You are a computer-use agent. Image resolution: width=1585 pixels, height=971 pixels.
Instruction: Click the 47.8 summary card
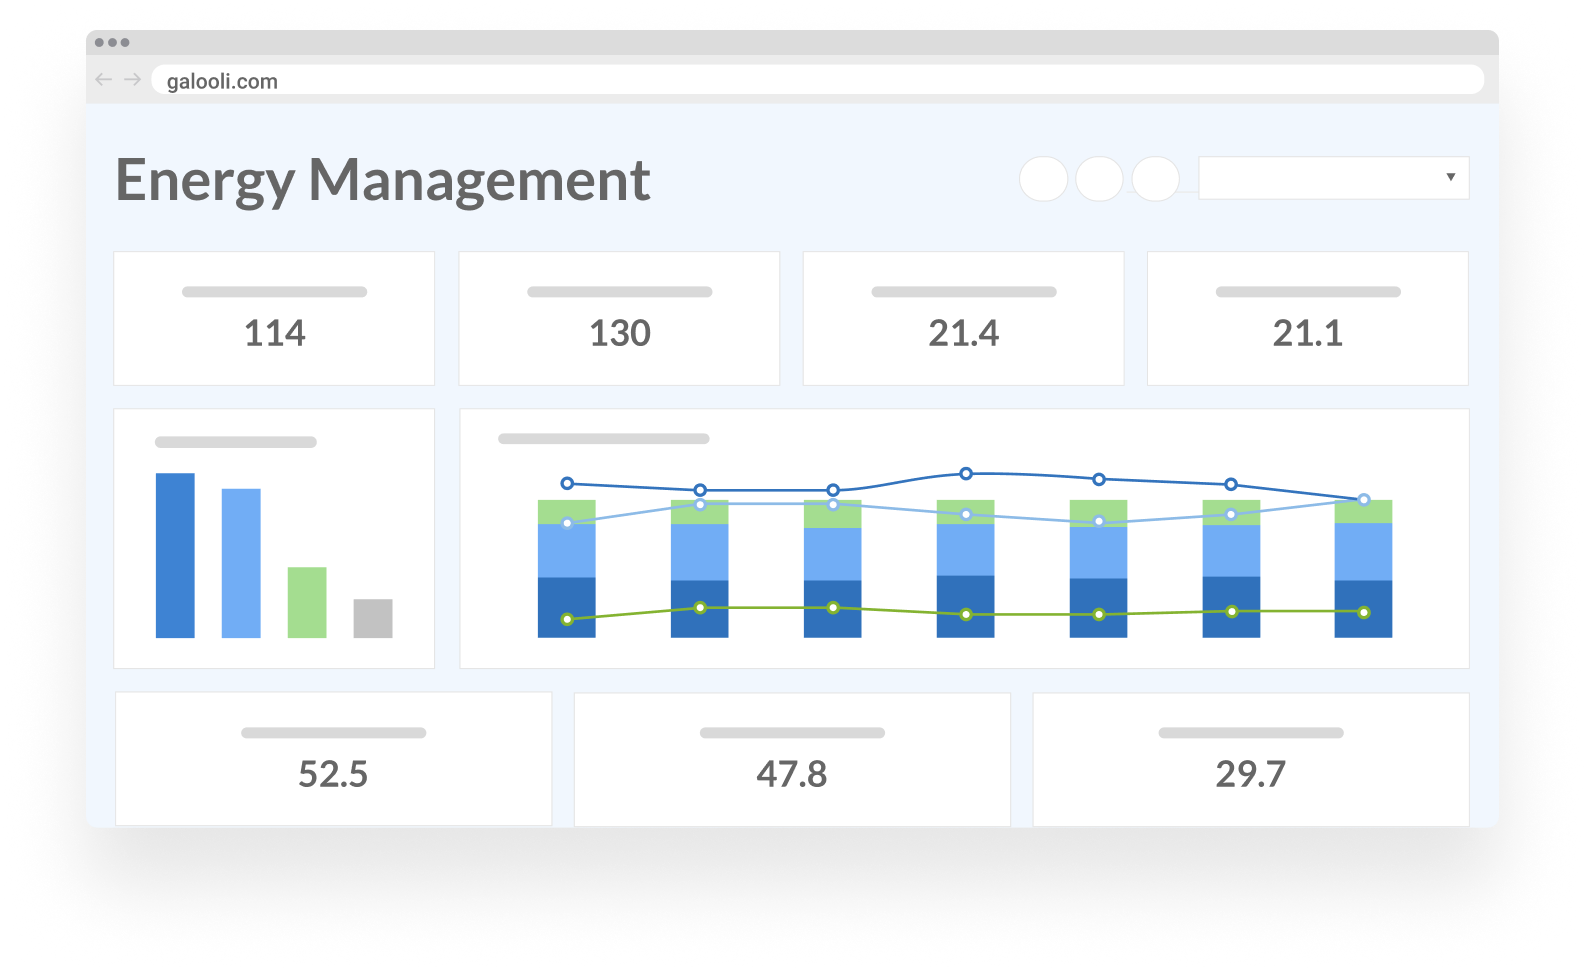tap(792, 760)
